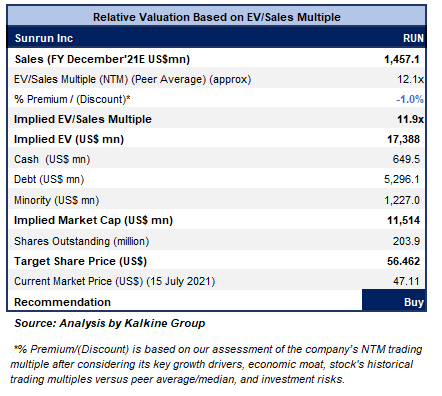This screenshot has width=442, height=396.
Task: Click the RUN ticker cell
Action: pyautogui.click(x=413, y=38)
